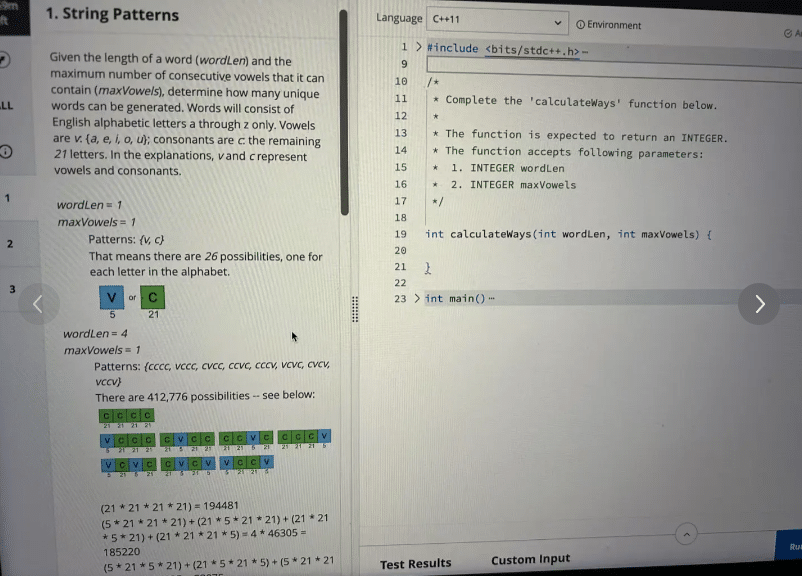Click the Autocomplete check icon at top right
The image size is (802, 576).
point(790,33)
